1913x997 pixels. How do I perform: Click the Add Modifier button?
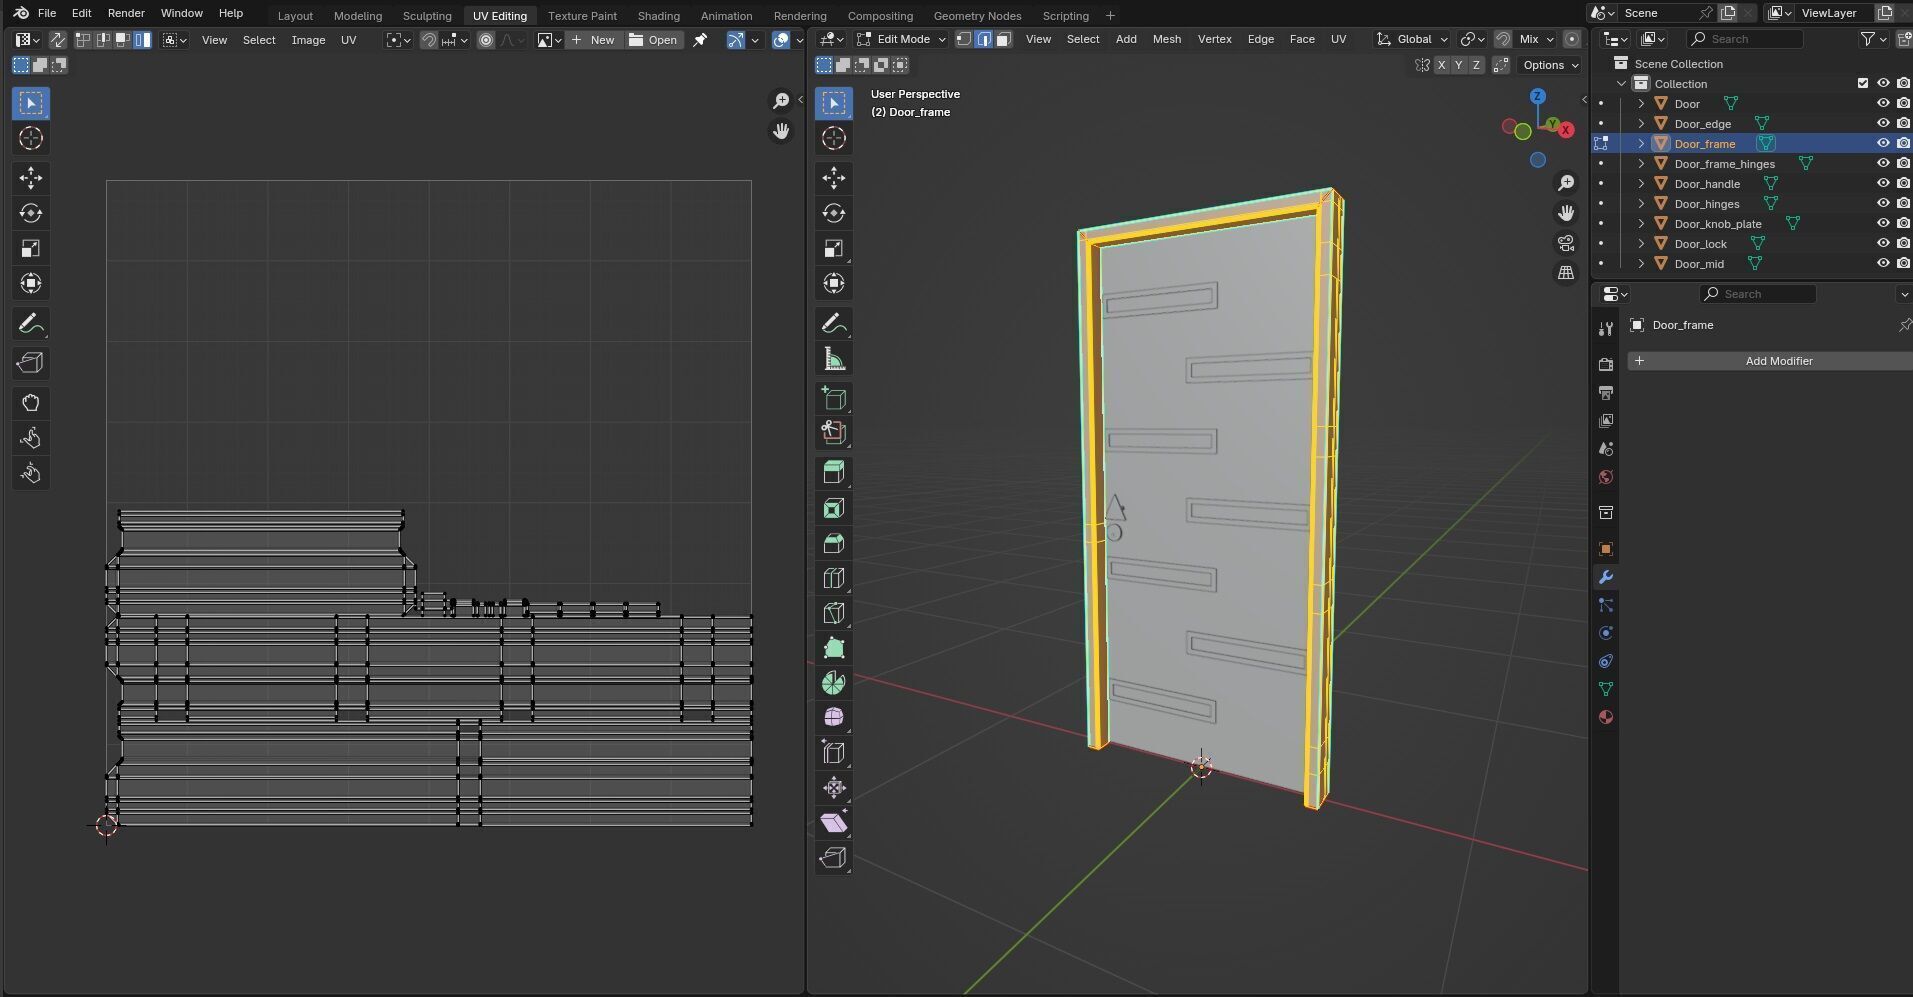pyautogui.click(x=1770, y=361)
